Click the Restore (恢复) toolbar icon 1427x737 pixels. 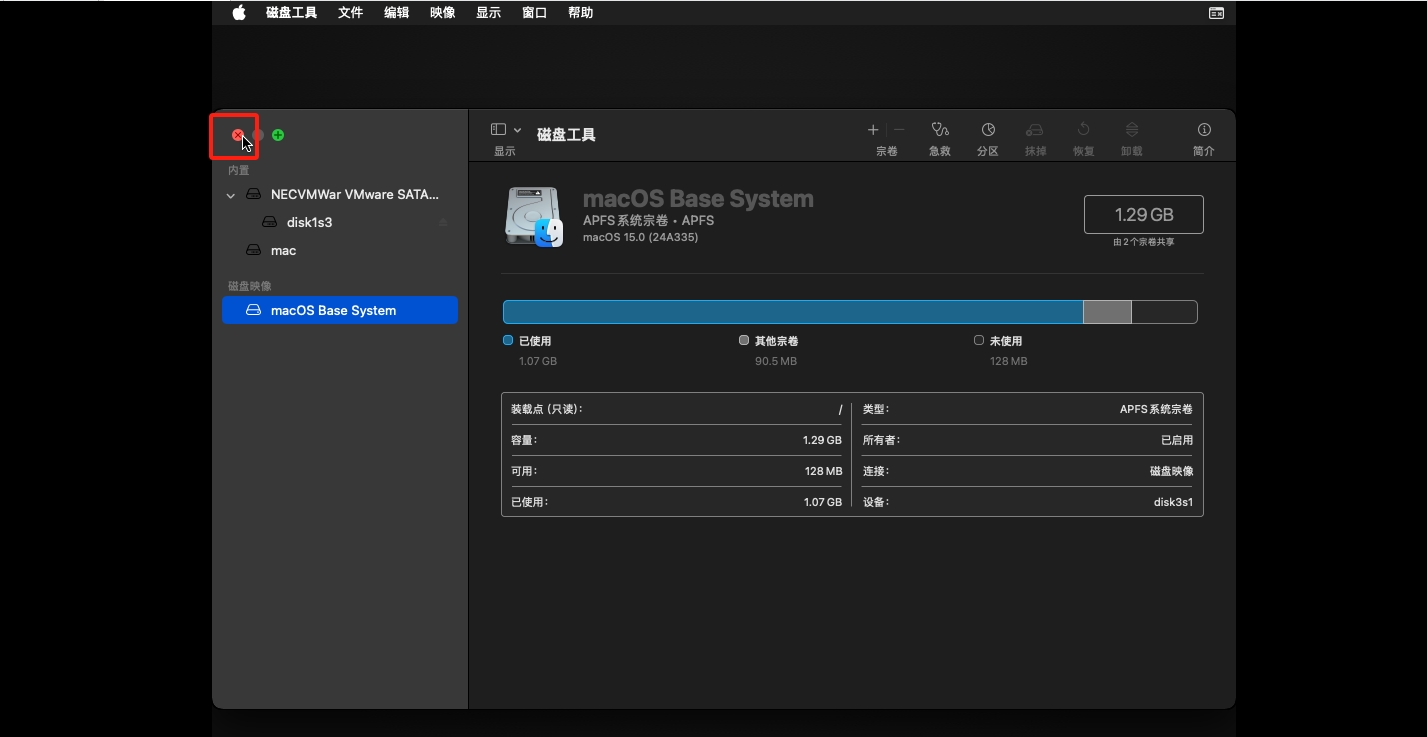pos(1083,130)
